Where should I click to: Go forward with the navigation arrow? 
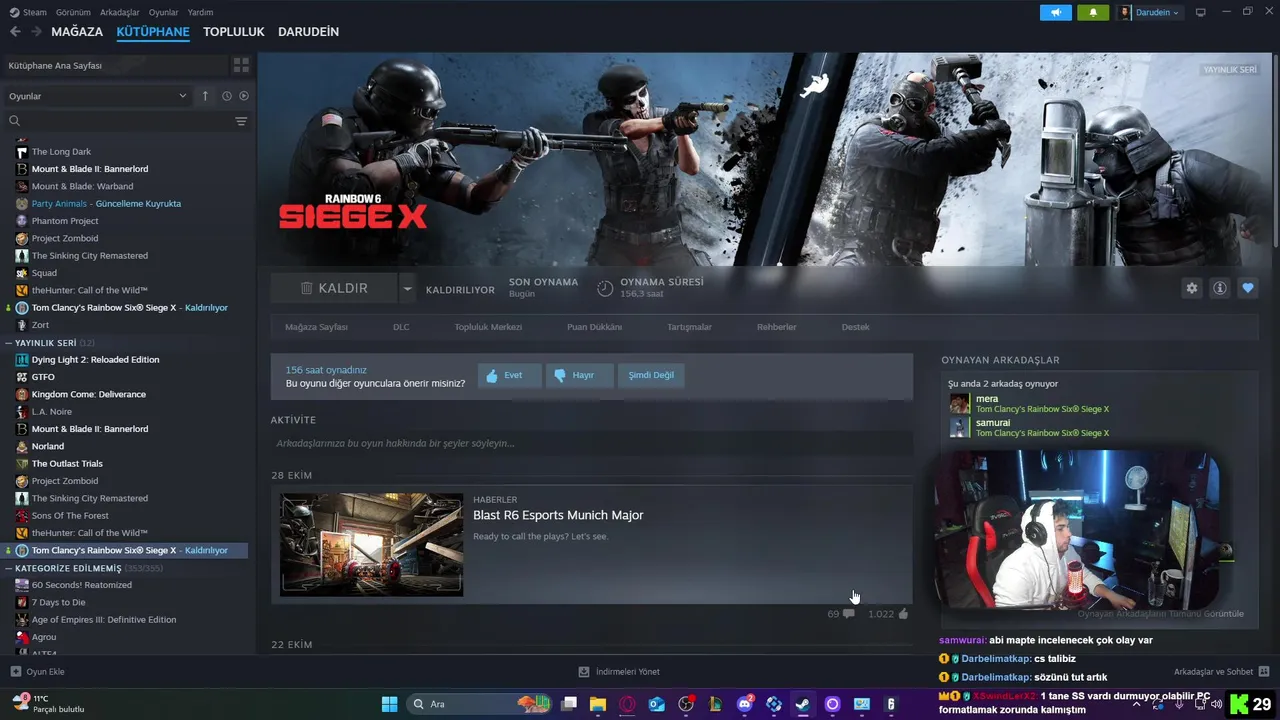pos(37,32)
